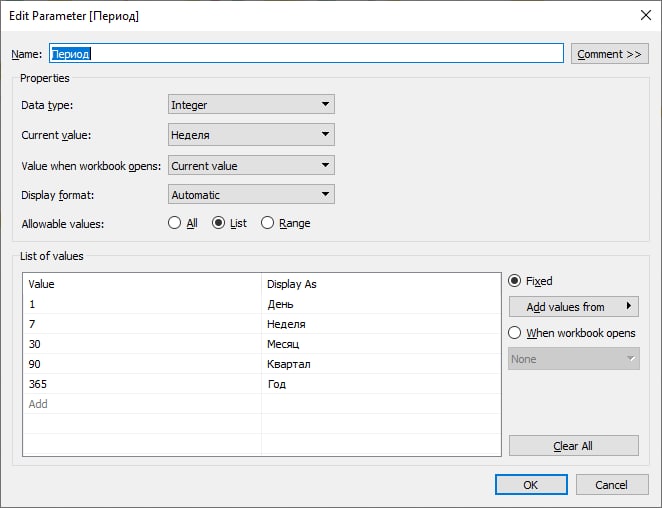Select value cell 1

tap(143, 304)
